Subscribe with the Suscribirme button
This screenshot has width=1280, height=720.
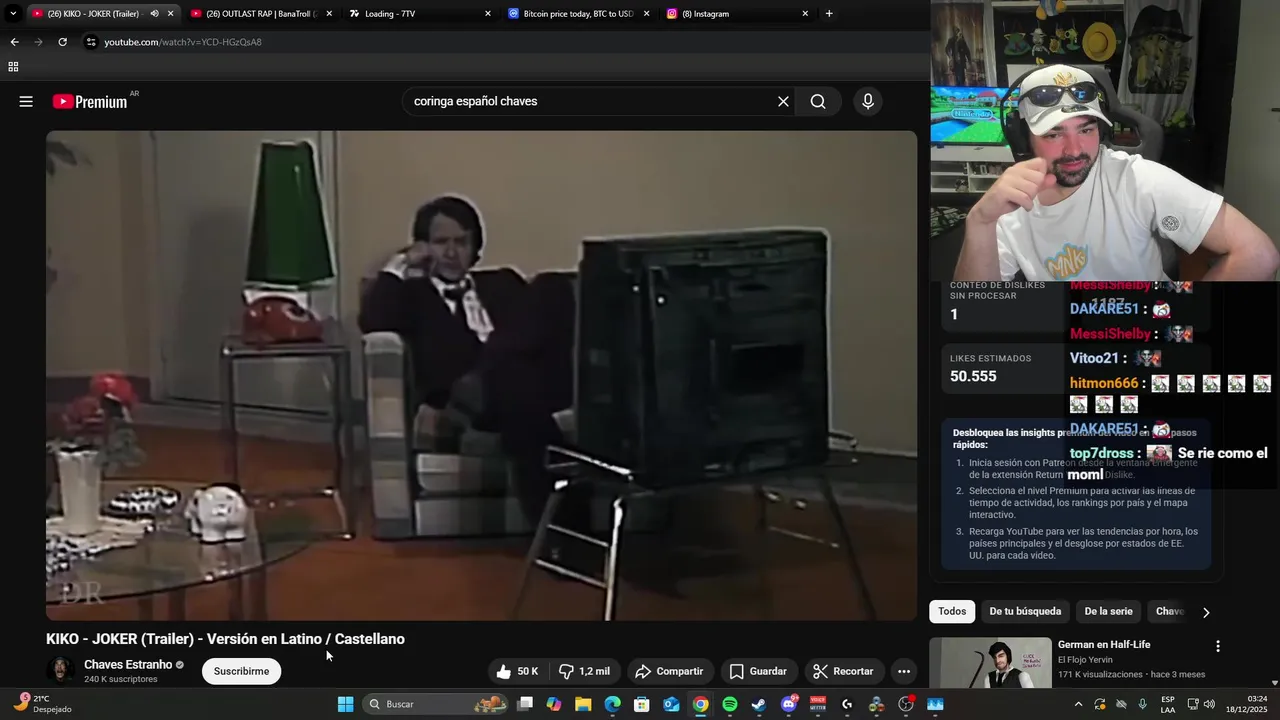[x=241, y=671]
